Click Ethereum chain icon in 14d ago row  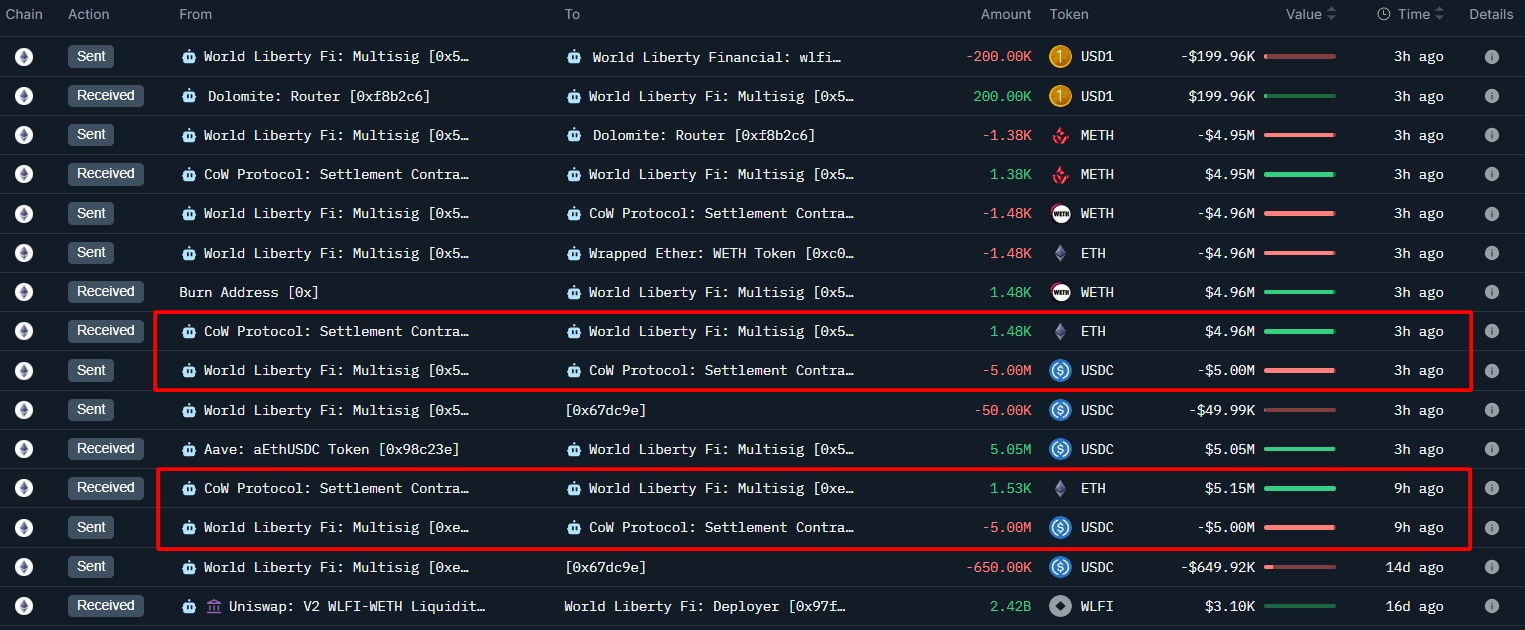[x=24, y=567]
